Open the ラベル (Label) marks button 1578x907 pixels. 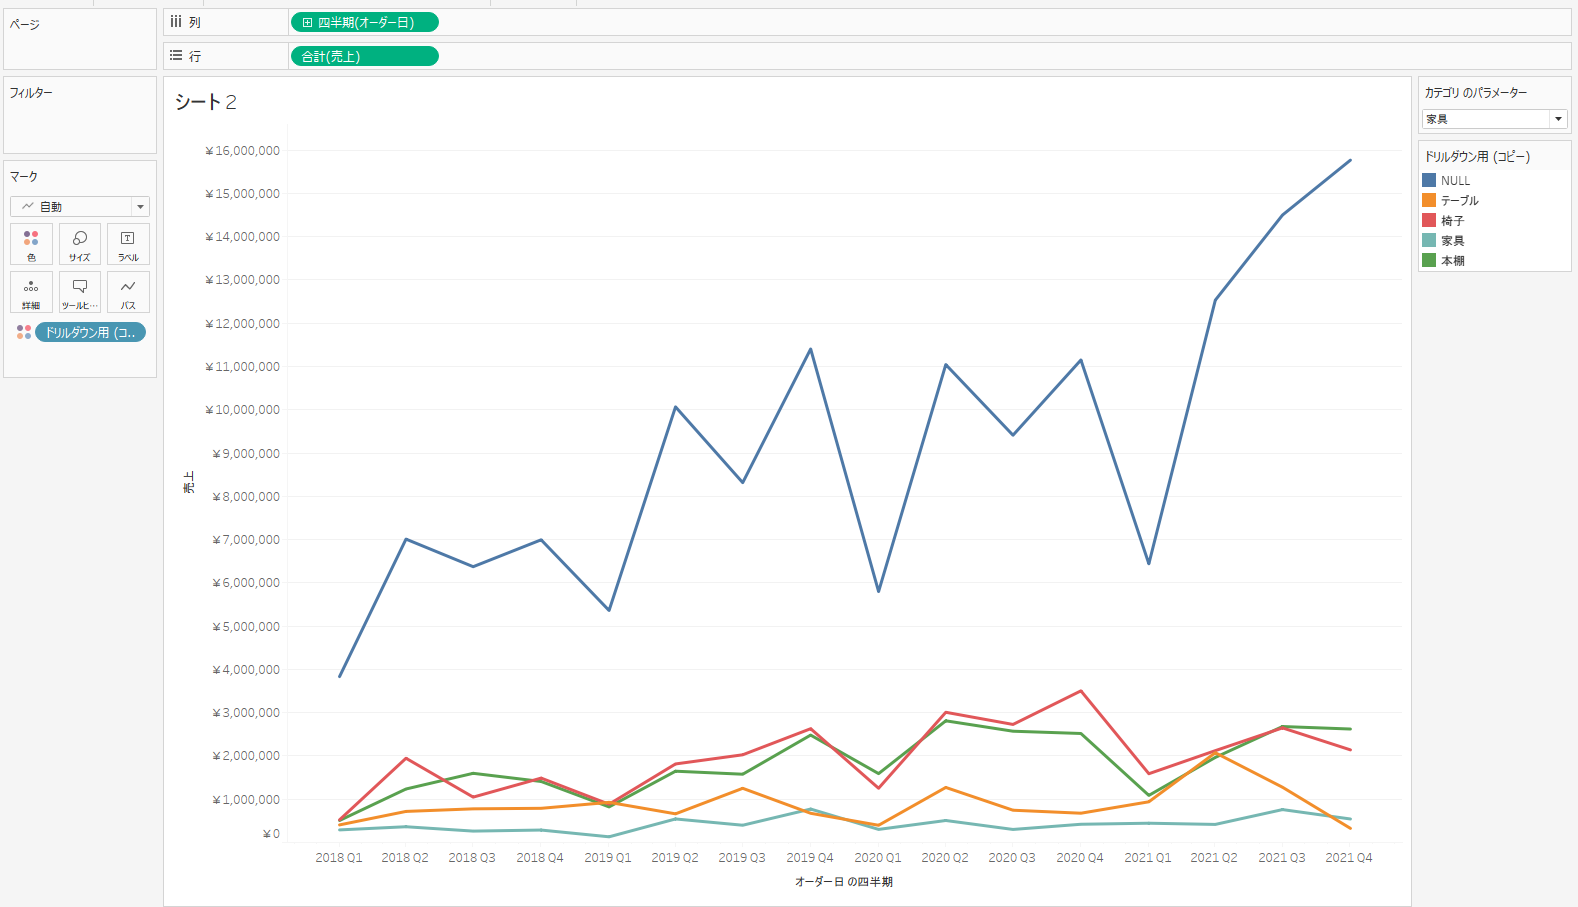128,244
